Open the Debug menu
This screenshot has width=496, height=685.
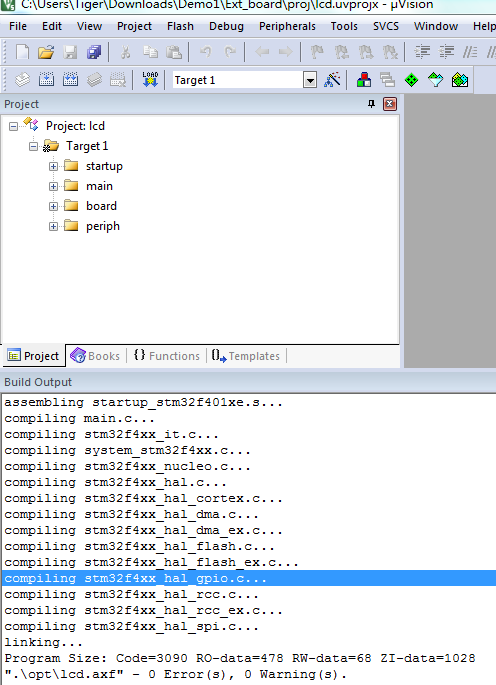[x=226, y=26]
